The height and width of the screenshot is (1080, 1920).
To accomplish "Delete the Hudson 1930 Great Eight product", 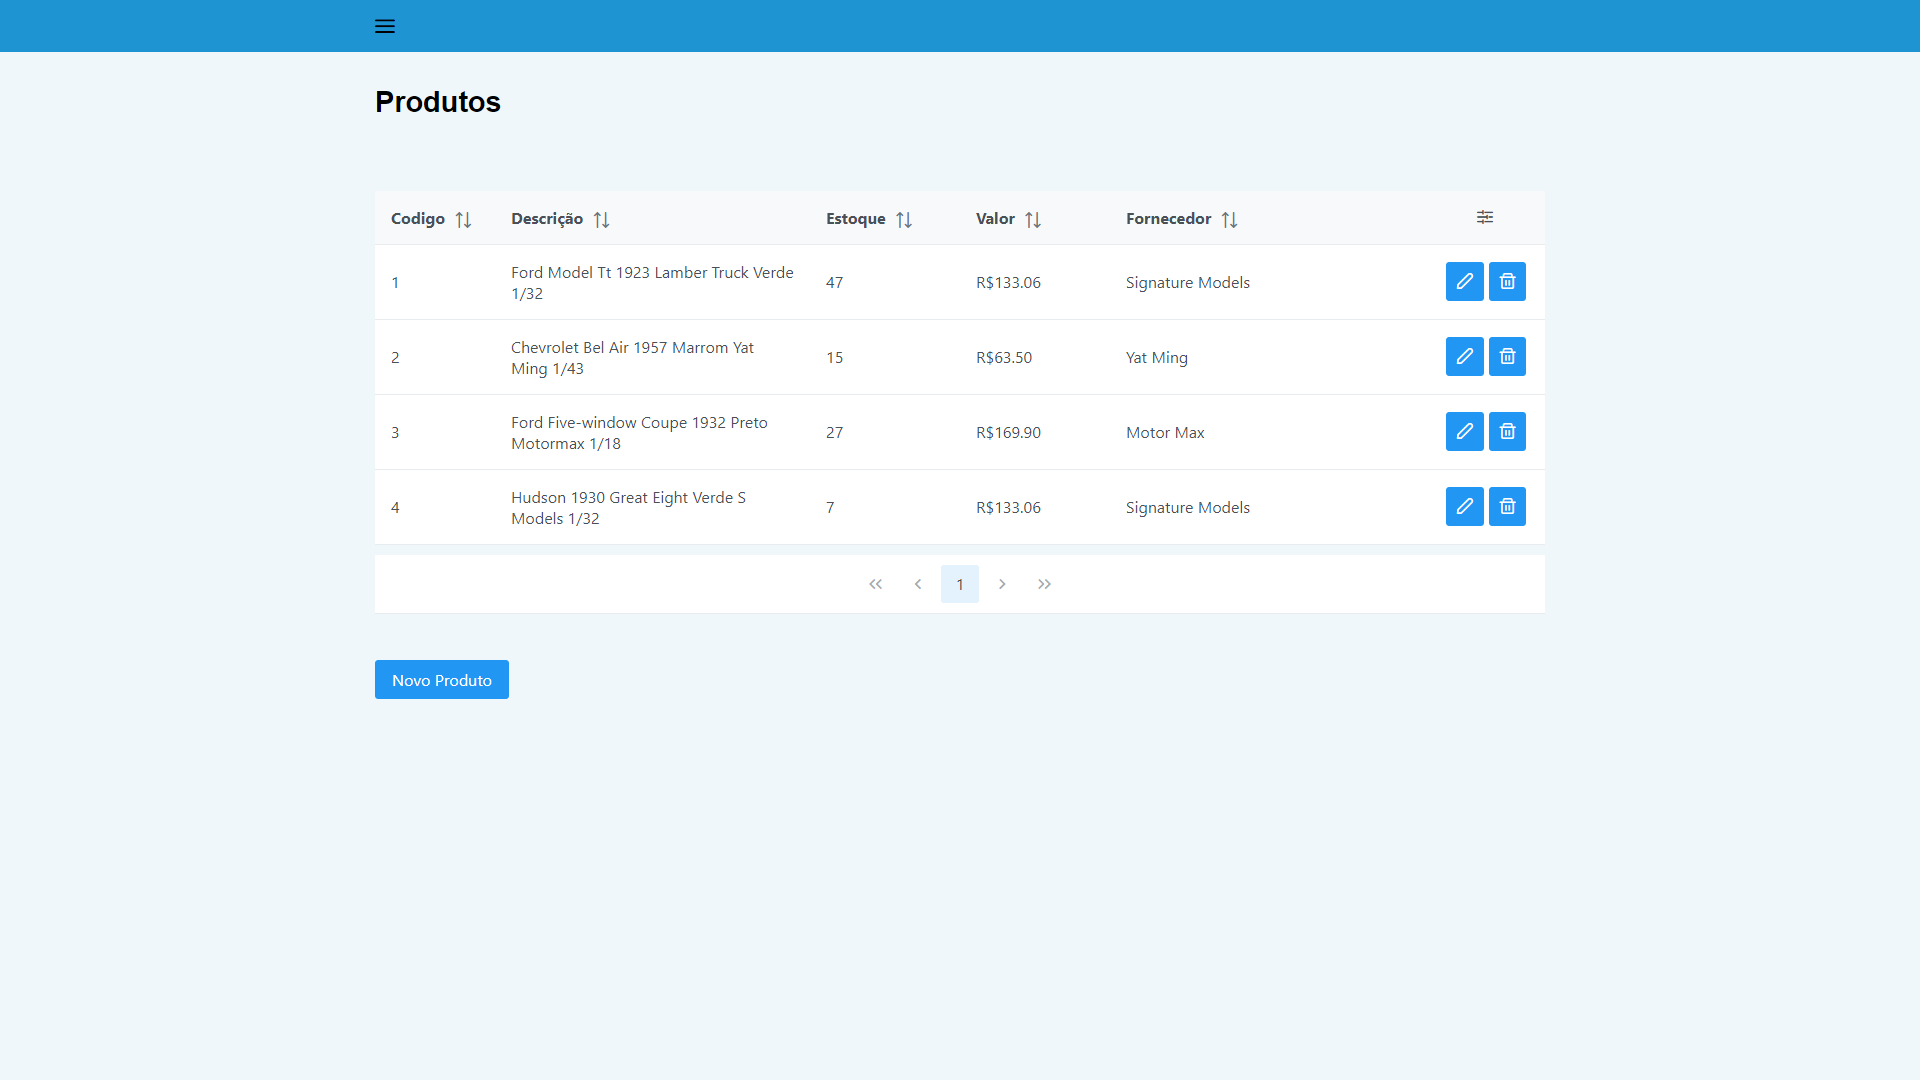I will point(1507,507).
